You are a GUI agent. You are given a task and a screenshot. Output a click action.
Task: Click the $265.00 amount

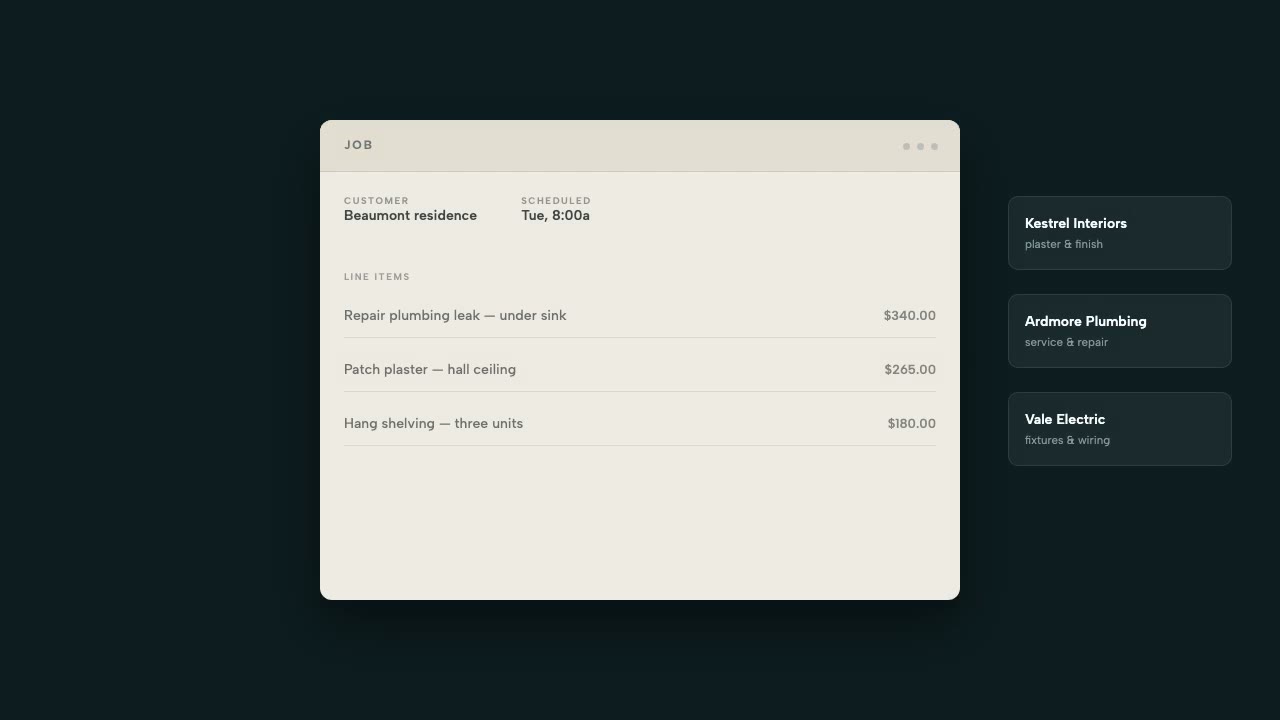tap(910, 369)
